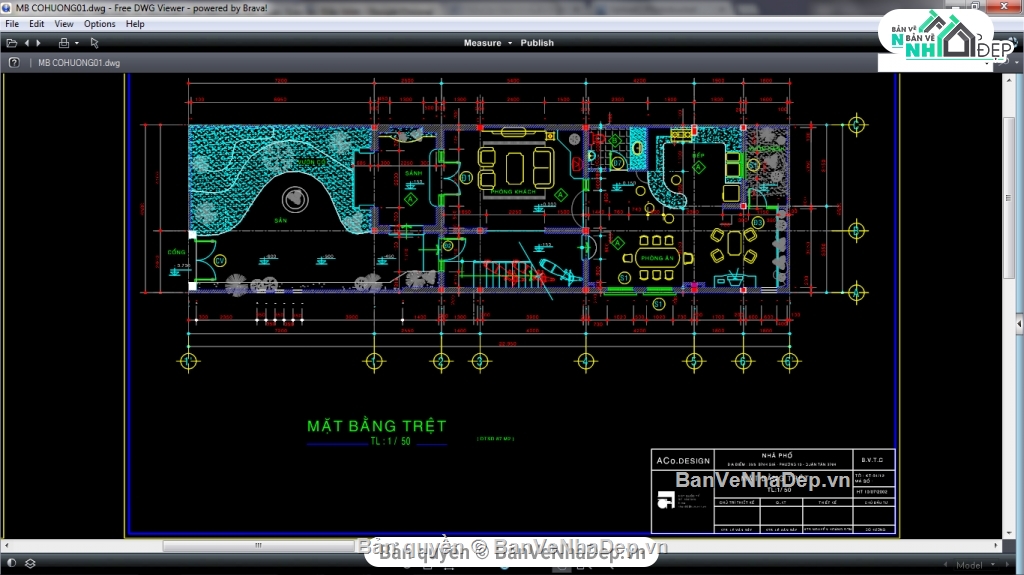Image resolution: width=1024 pixels, height=575 pixels.
Task: Click the help question mark icon
Action: (x=14, y=62)
